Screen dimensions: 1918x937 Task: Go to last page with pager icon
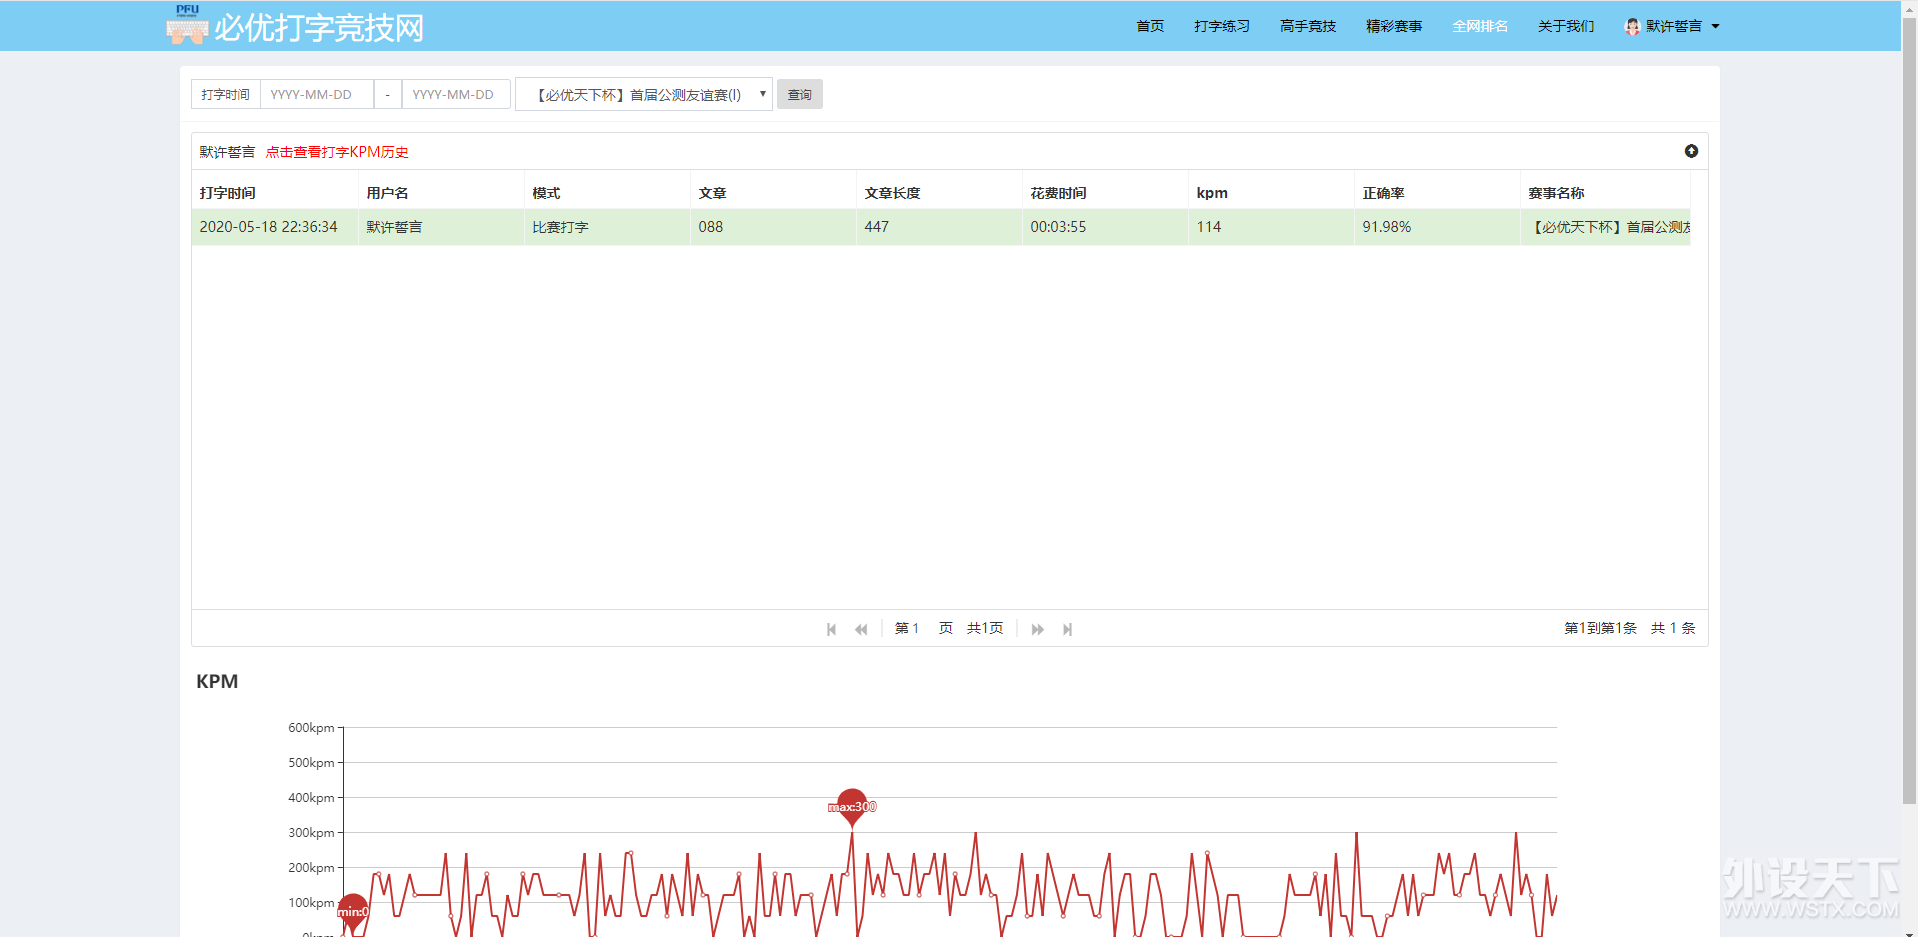tap(1068, 629)
